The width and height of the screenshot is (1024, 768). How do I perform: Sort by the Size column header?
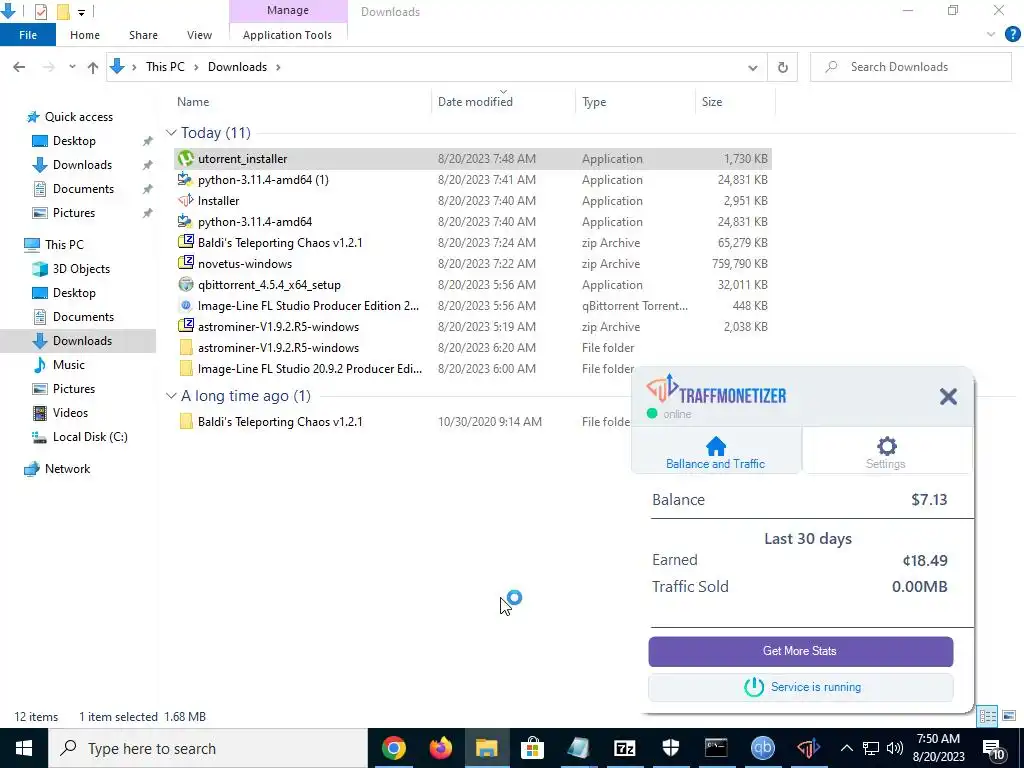point(712,102)
